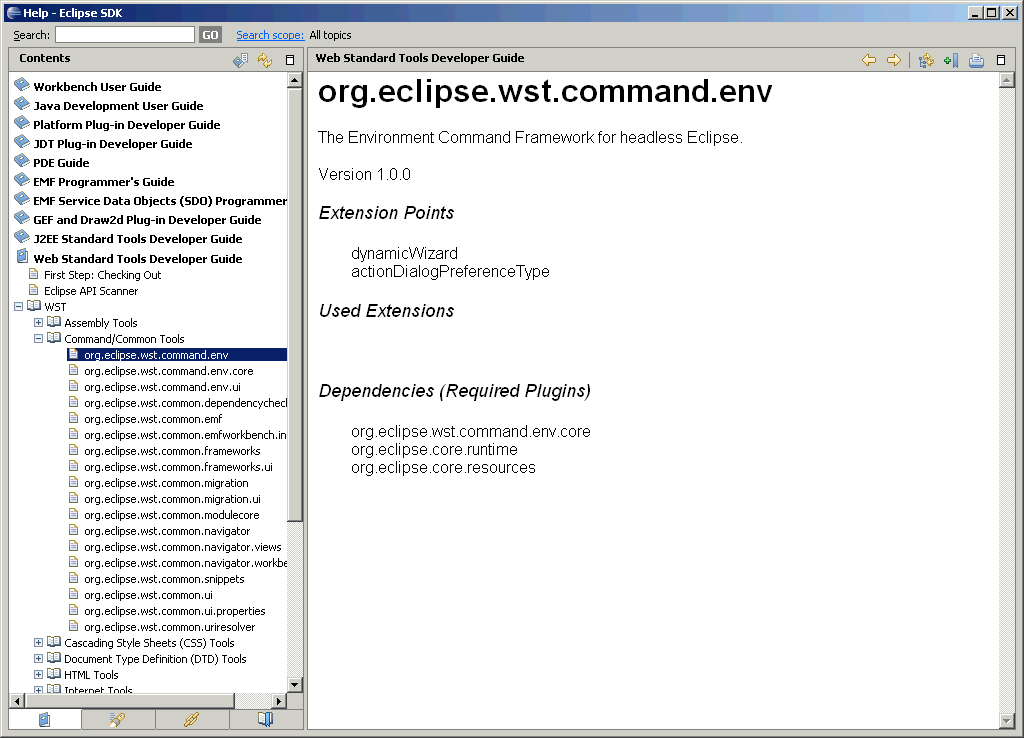1024x738 pixels.
Task: Click the Forward arrow in the toolbar
Action: coord(894,60)
